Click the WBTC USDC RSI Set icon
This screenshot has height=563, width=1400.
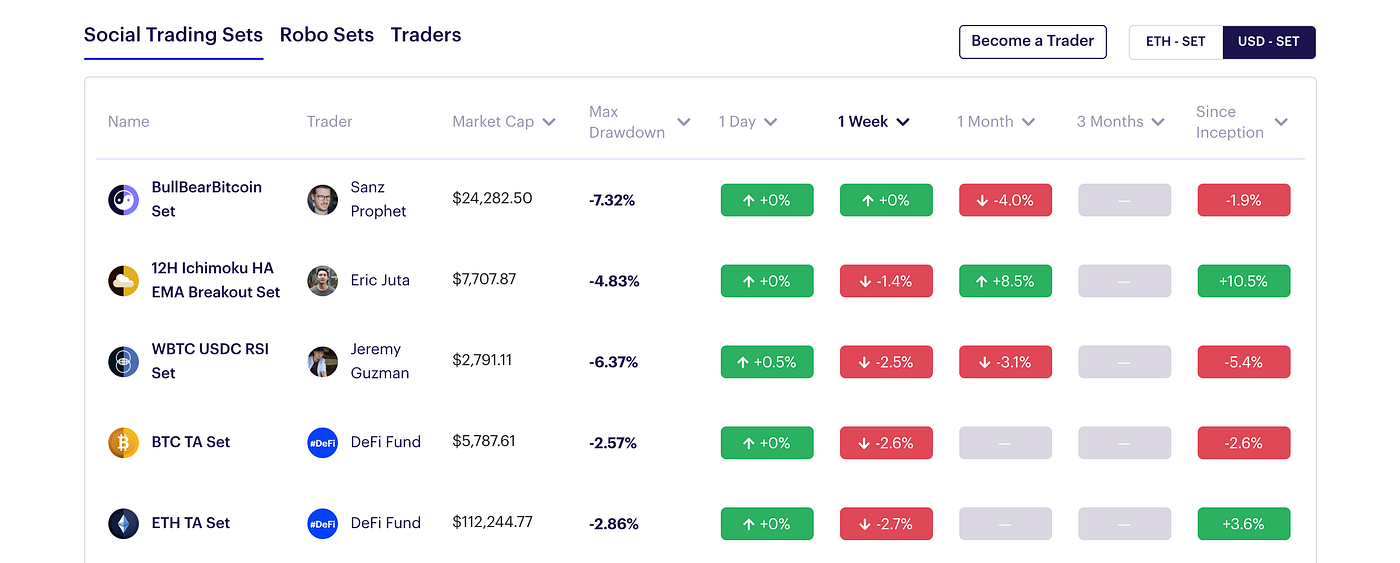[x=123, y=362]
